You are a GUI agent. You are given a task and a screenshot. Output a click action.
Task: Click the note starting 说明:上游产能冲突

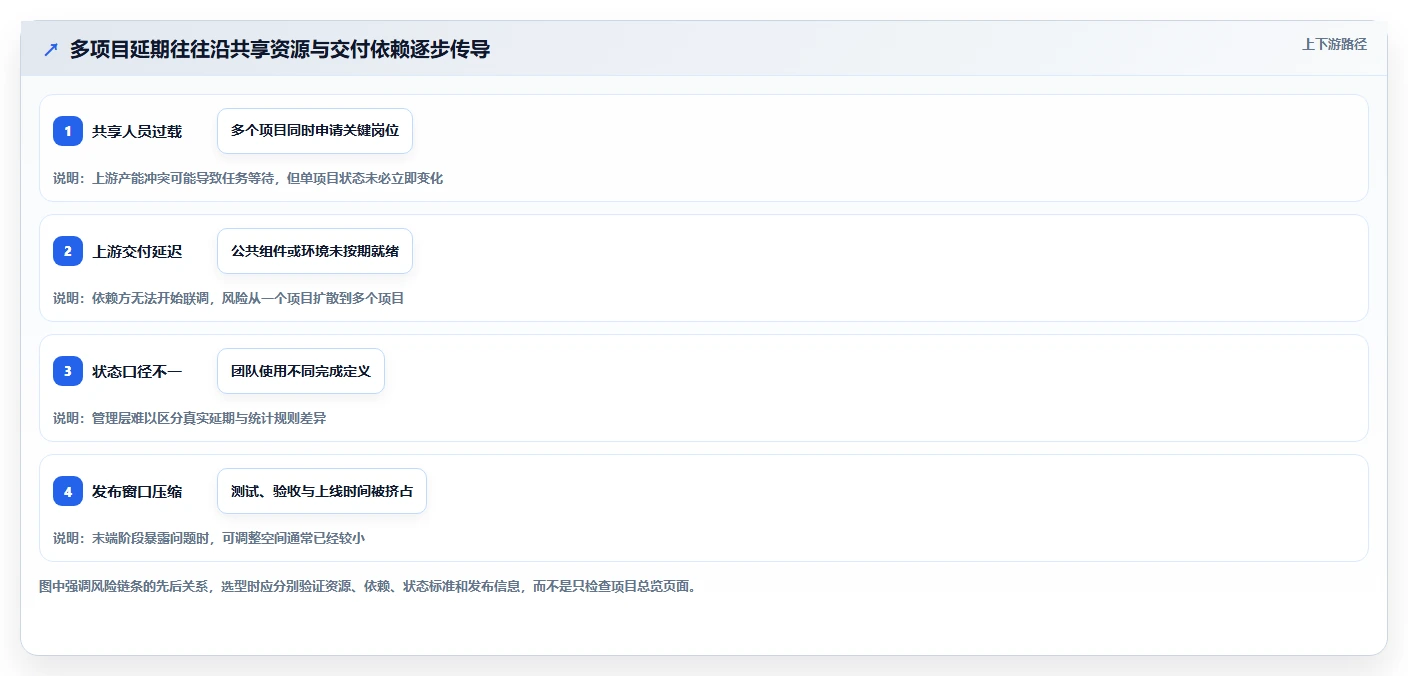click(x=248, y=178)
